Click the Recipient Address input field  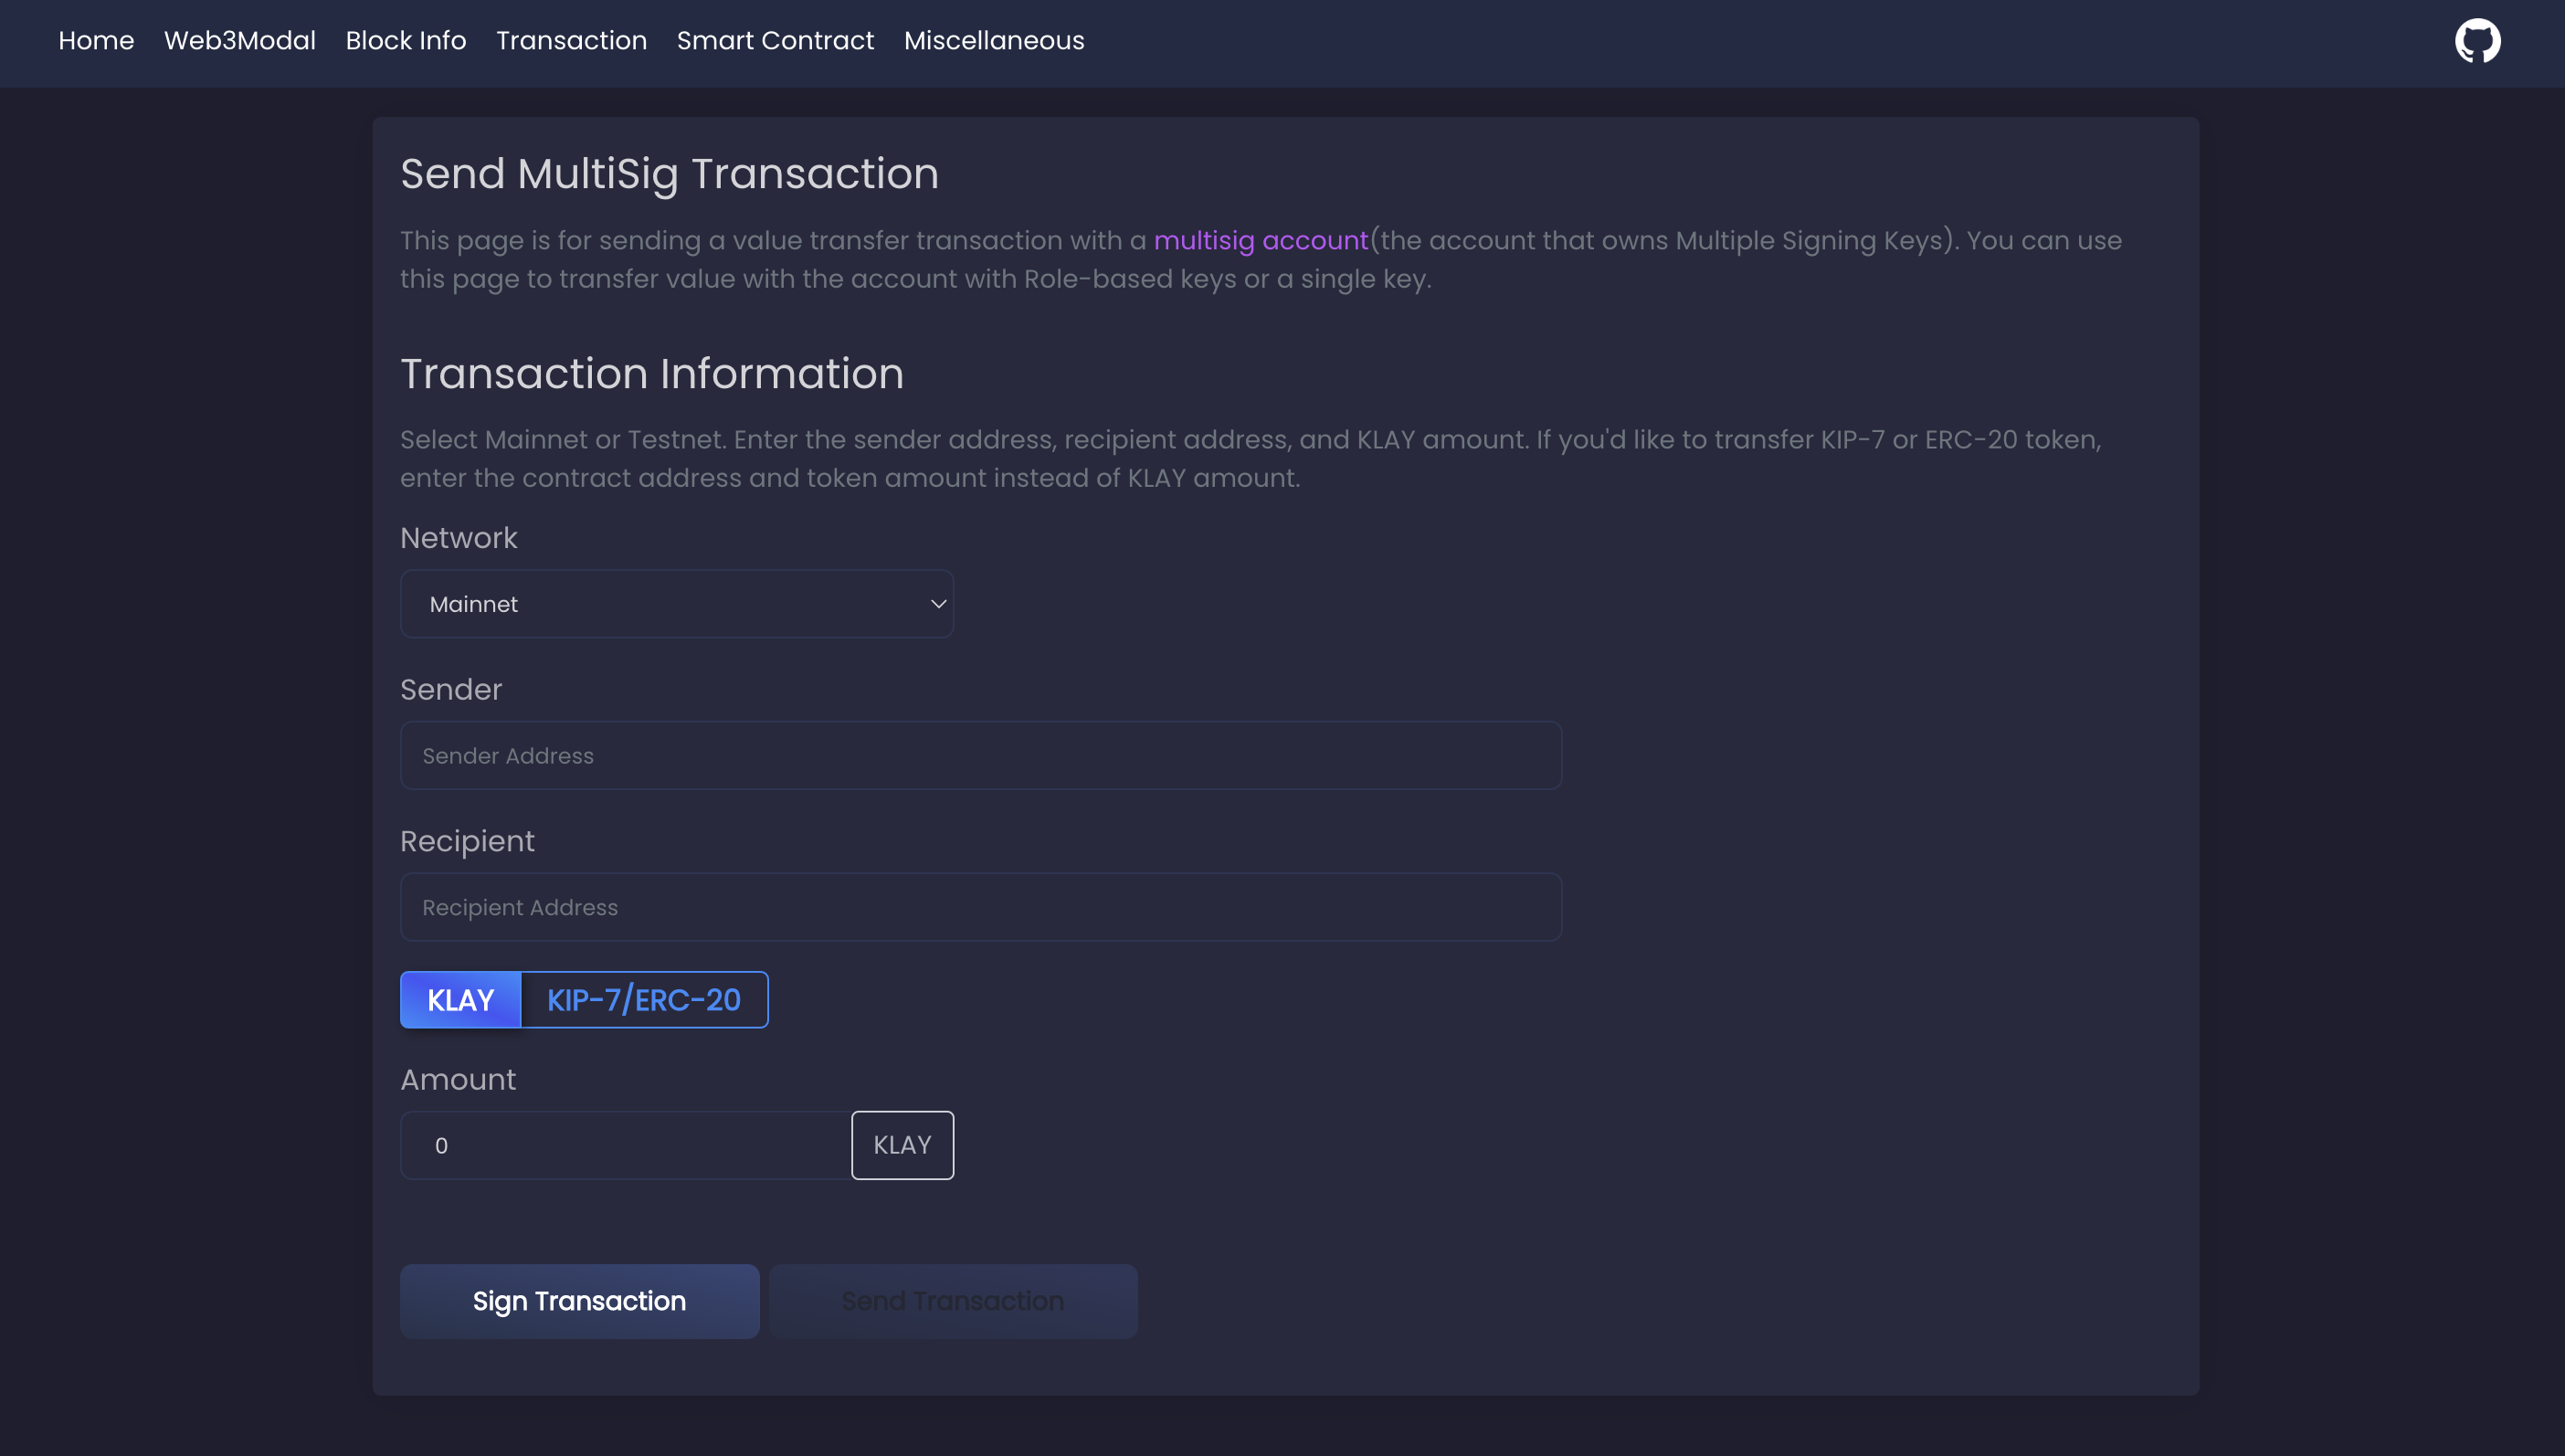[x=981, y=907]
